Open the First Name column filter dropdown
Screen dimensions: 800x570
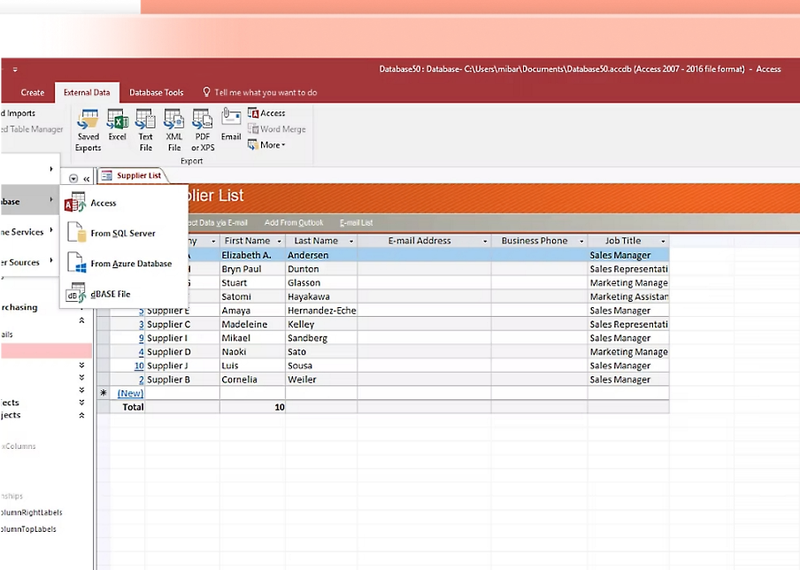coord(279,241)
